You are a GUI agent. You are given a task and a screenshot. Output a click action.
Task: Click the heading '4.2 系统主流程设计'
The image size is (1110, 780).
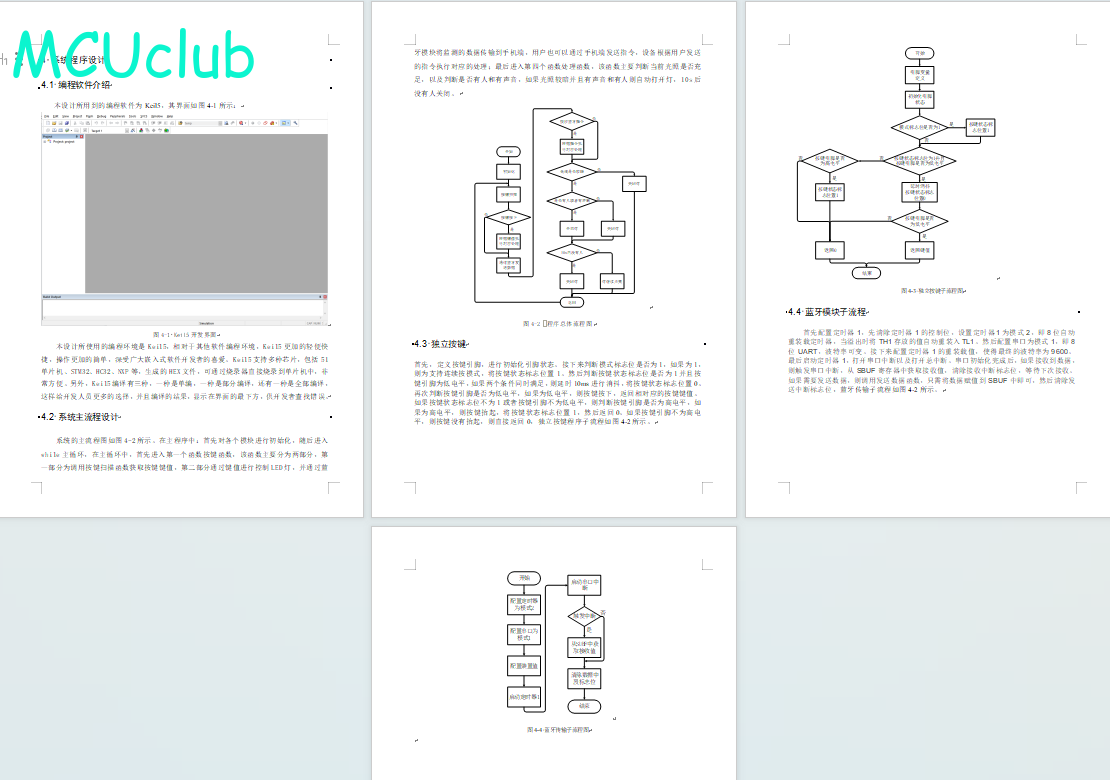[x=80, y=417]
